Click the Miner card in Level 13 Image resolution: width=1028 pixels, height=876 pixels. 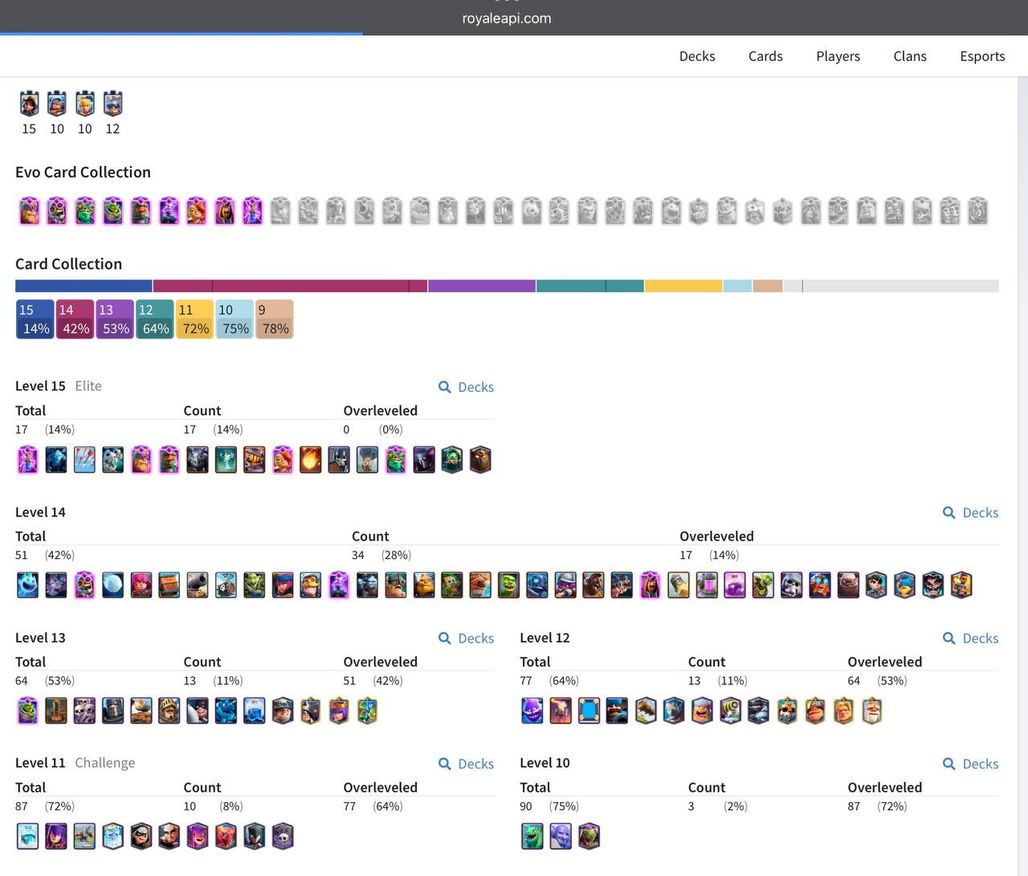click(x=283, y=711)
